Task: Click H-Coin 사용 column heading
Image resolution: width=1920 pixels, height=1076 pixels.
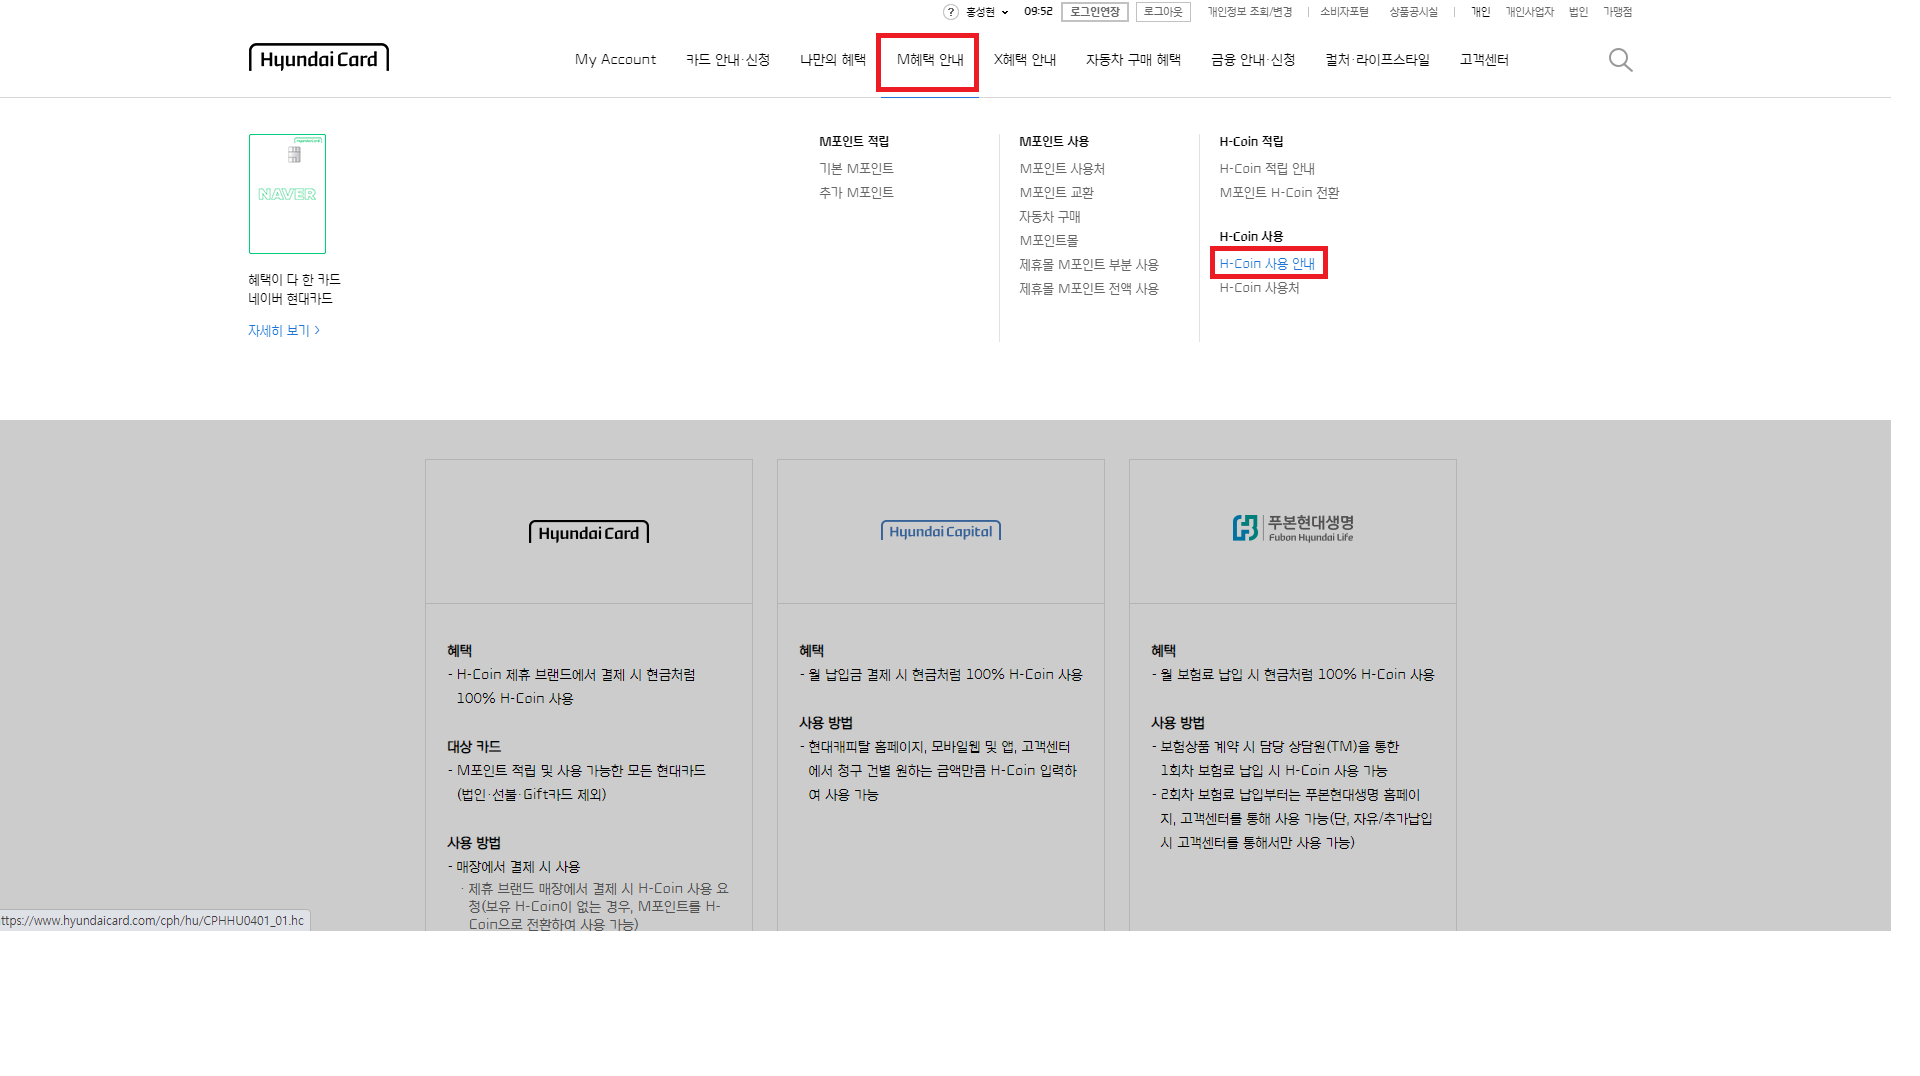Action: click(1251, 237)
